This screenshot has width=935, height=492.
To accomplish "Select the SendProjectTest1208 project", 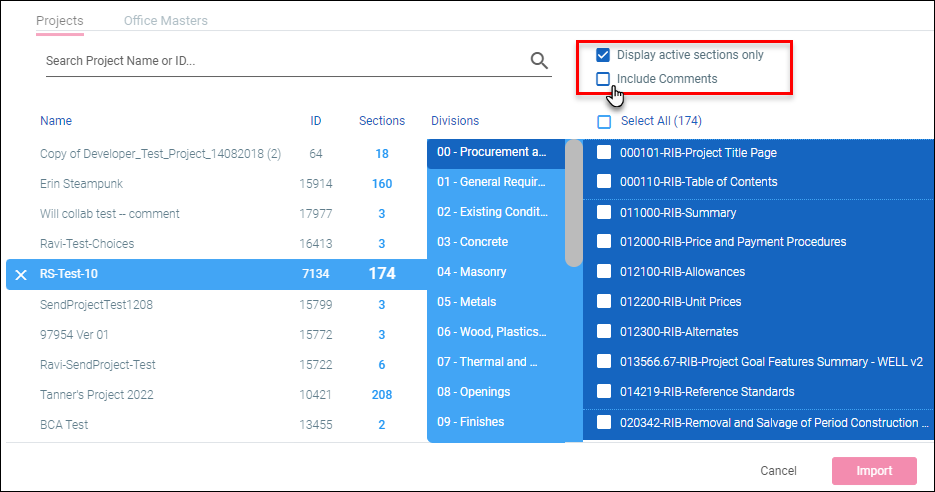I will 96,305.
